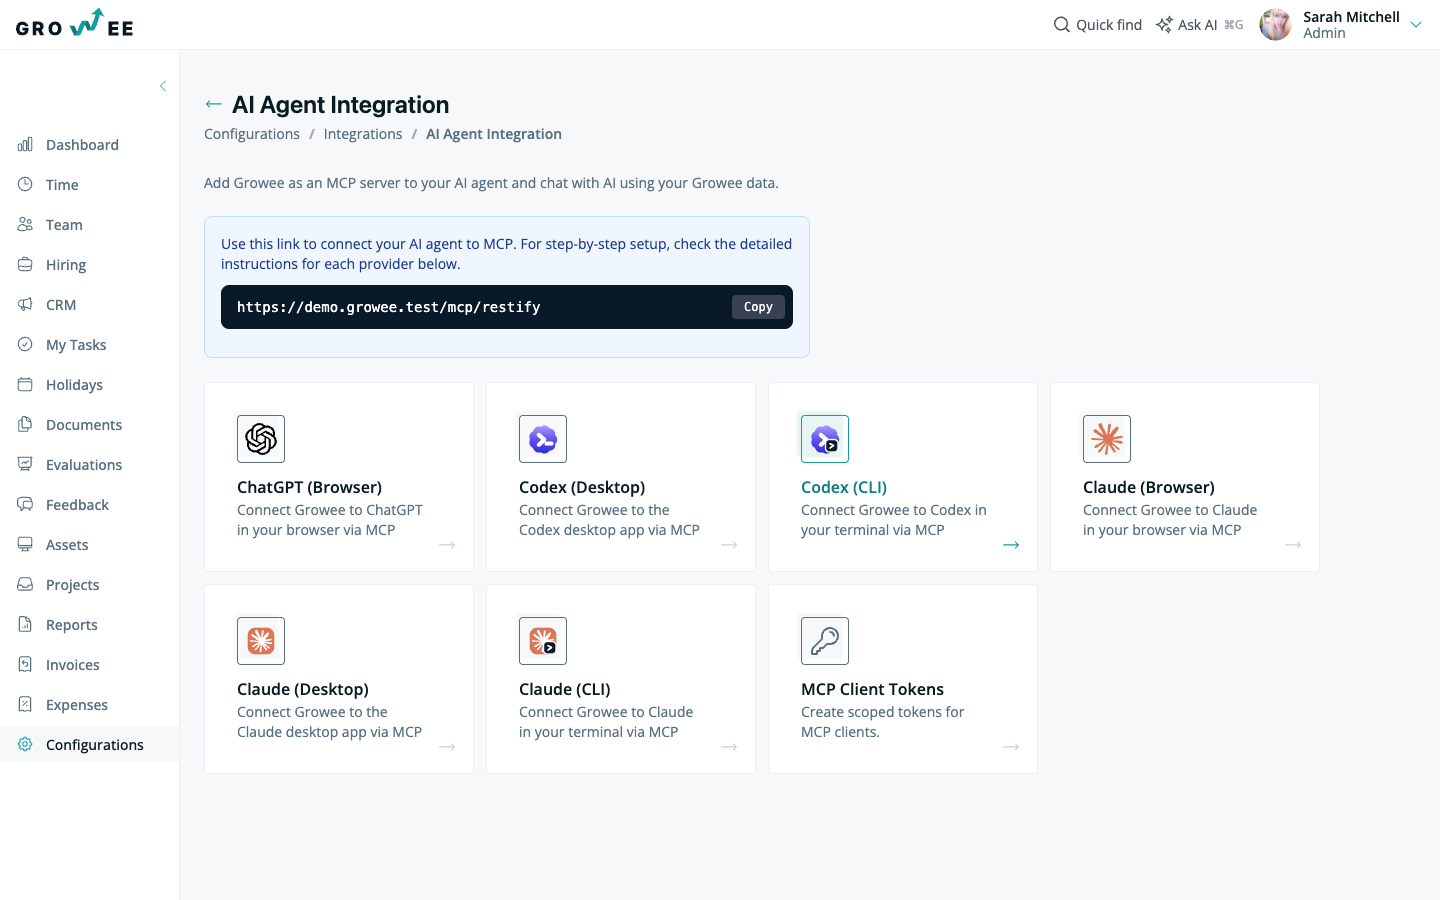Click the arrow on the Codex (Desktop) card
Image resolution: width=1440 pixels, height=900 pixels.
729,545
